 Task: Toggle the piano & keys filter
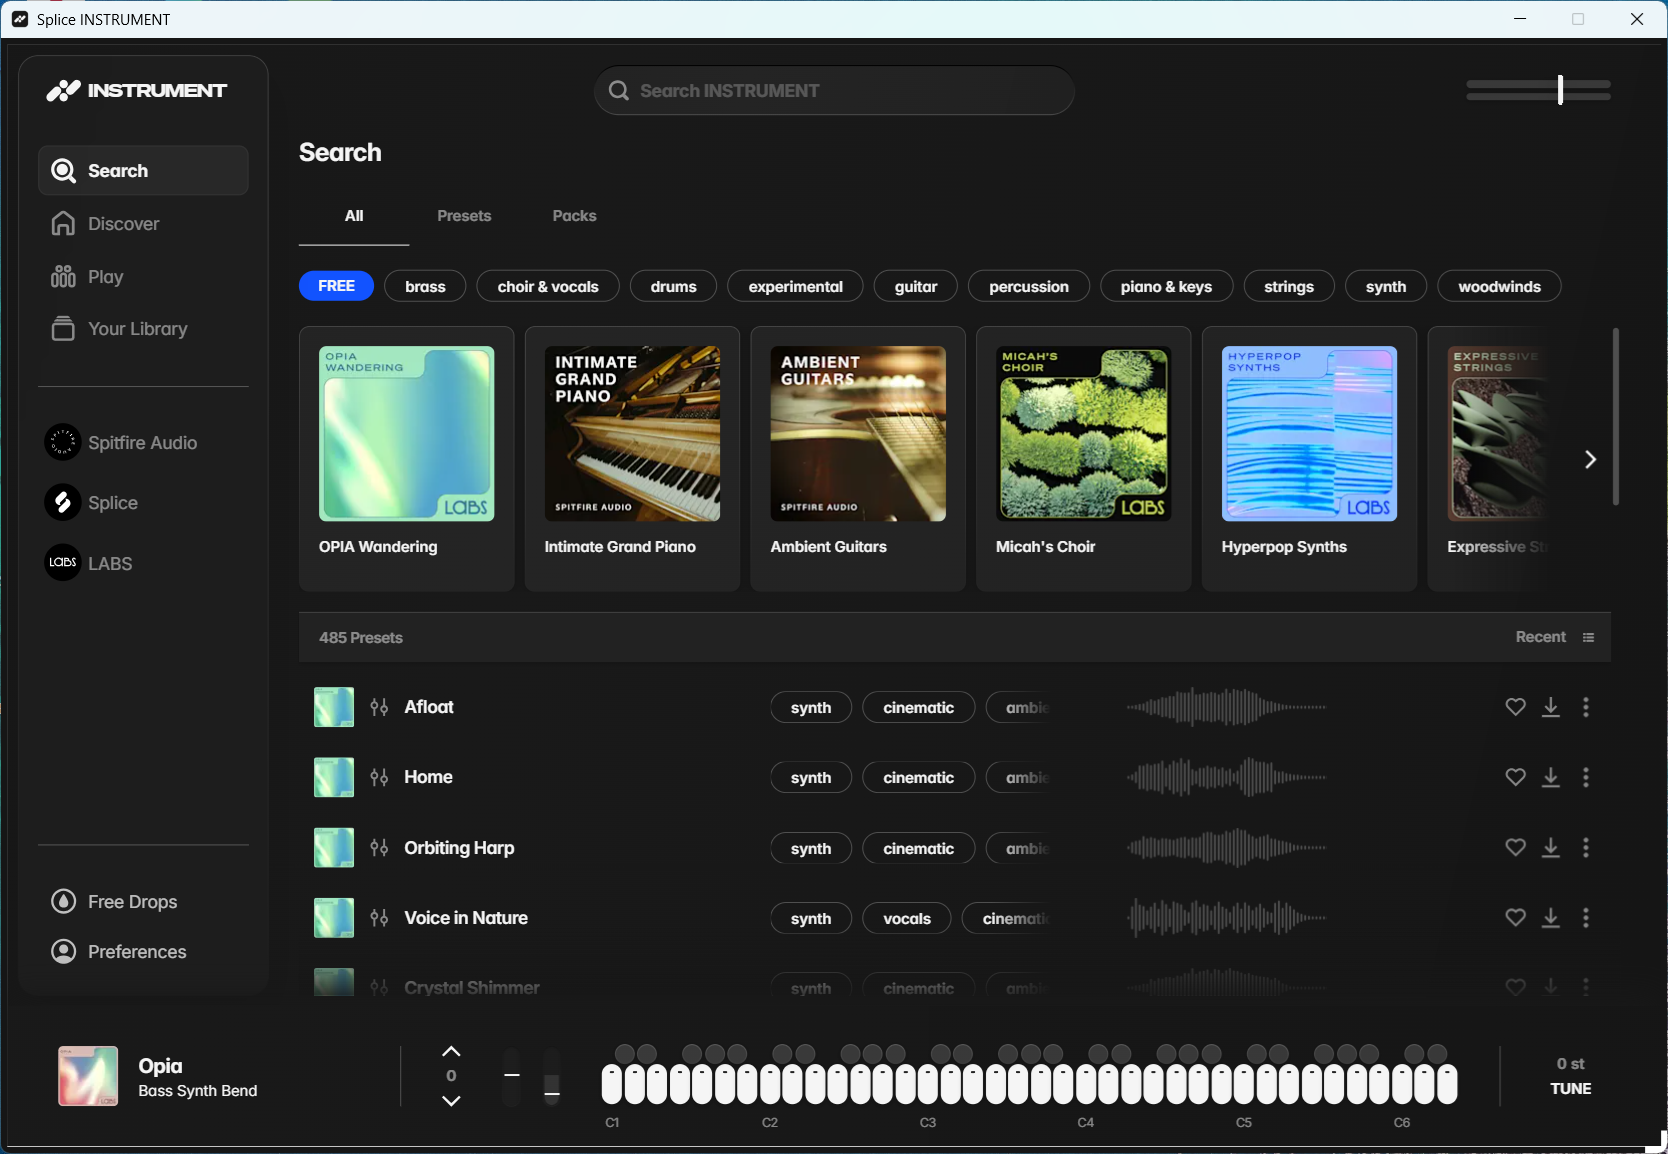(x=1166, y=286)
